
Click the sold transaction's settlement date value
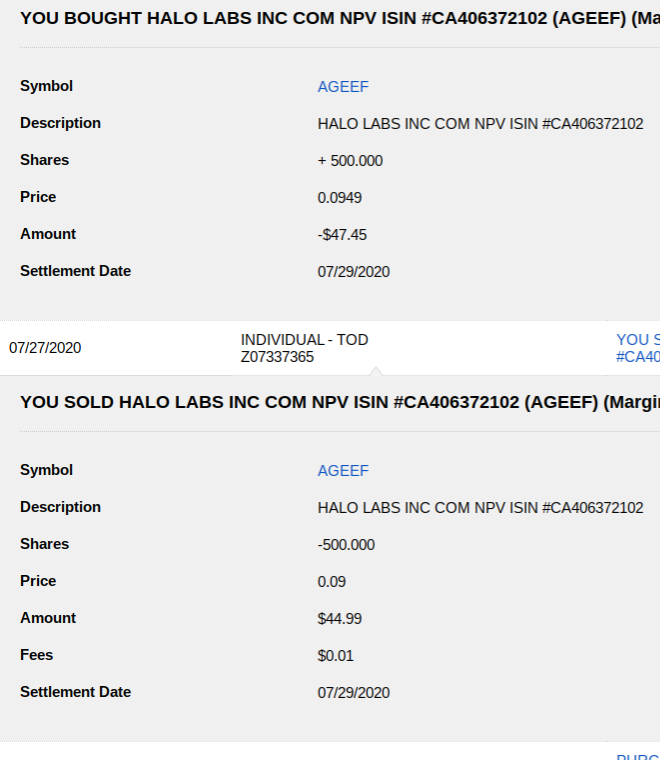pyautogui.click(x=354, y=693)
